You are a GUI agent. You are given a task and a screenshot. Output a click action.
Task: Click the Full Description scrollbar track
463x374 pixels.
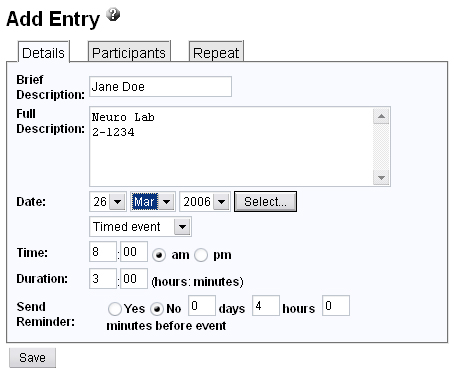click(x=381, y=147)
